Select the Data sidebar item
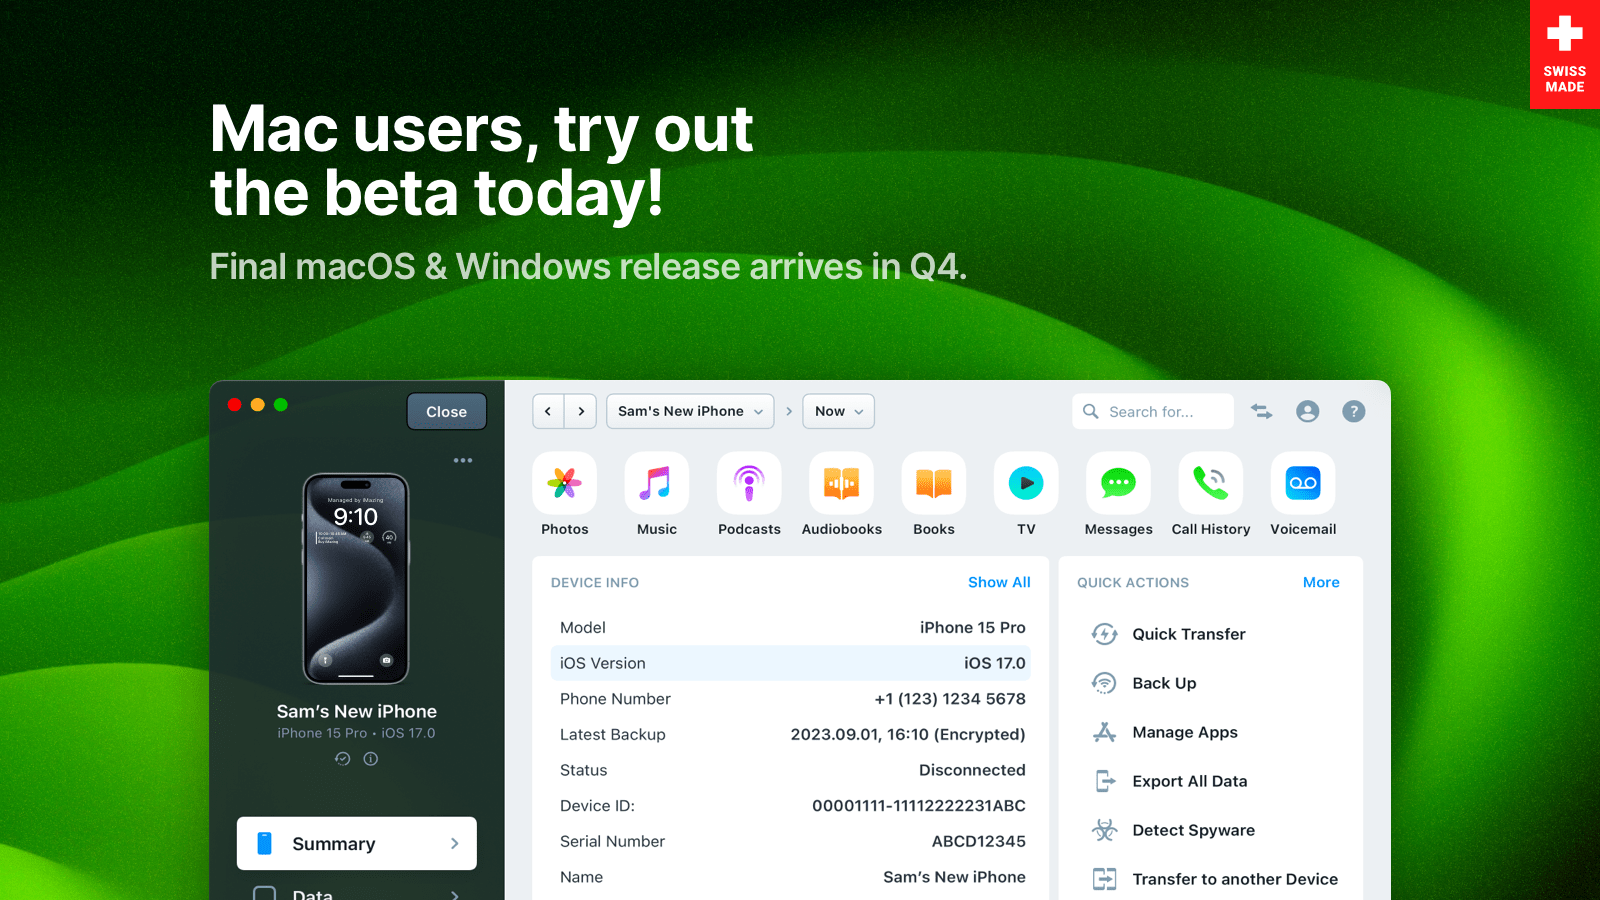 point(356,893)
